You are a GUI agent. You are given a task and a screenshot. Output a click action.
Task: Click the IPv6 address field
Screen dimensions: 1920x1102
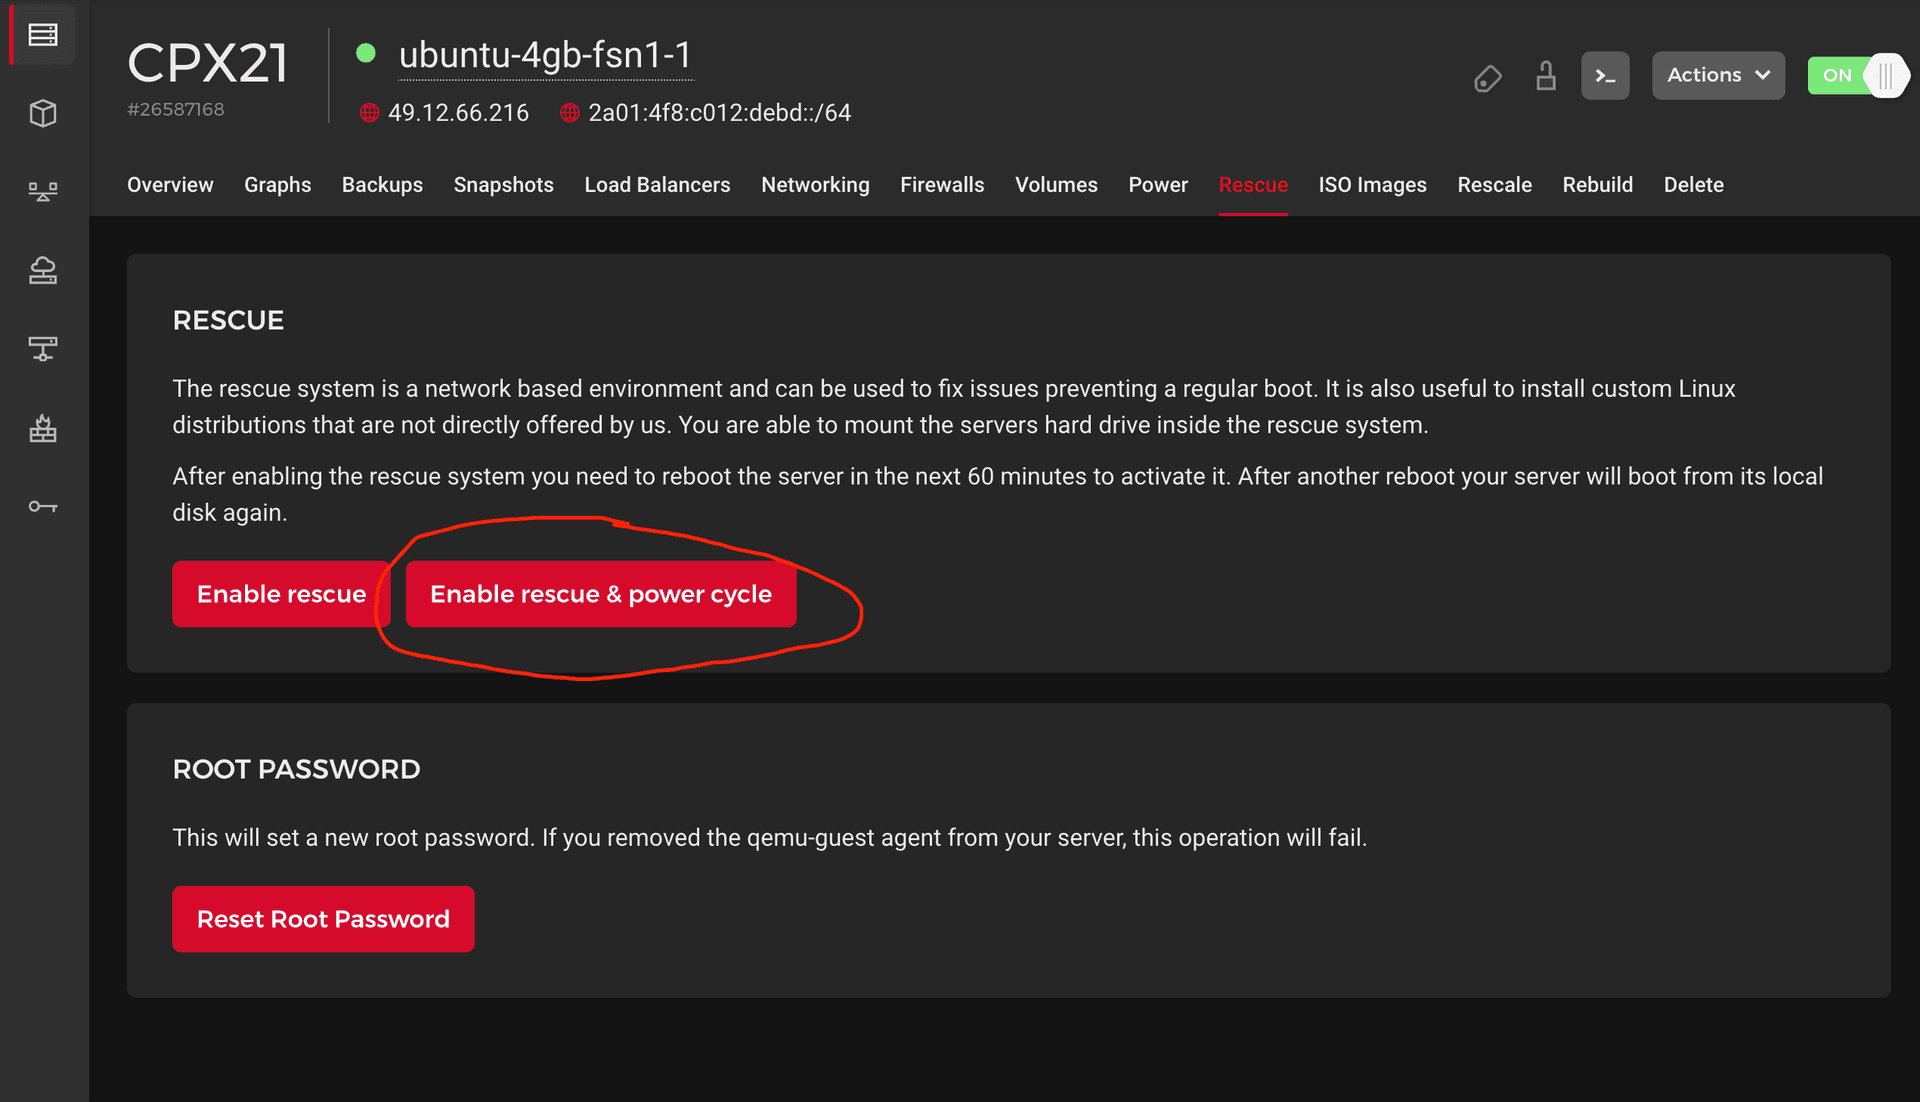(719, 112)
